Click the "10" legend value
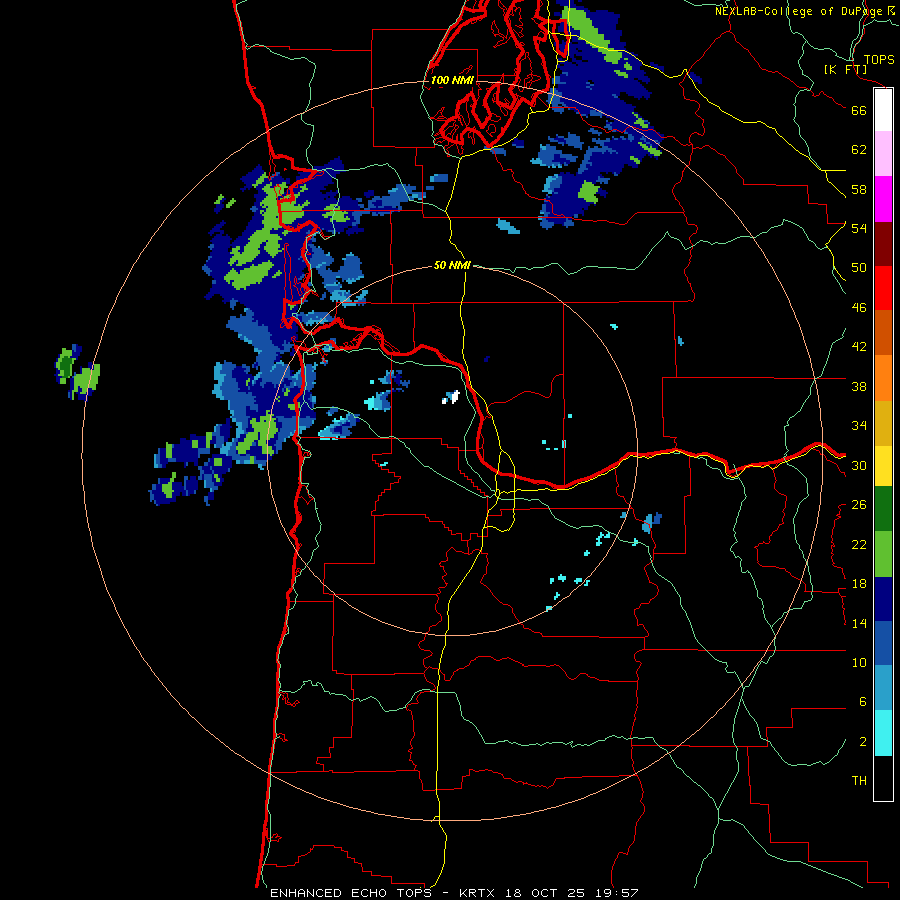 pyautogui.click(x=859, y=662)
